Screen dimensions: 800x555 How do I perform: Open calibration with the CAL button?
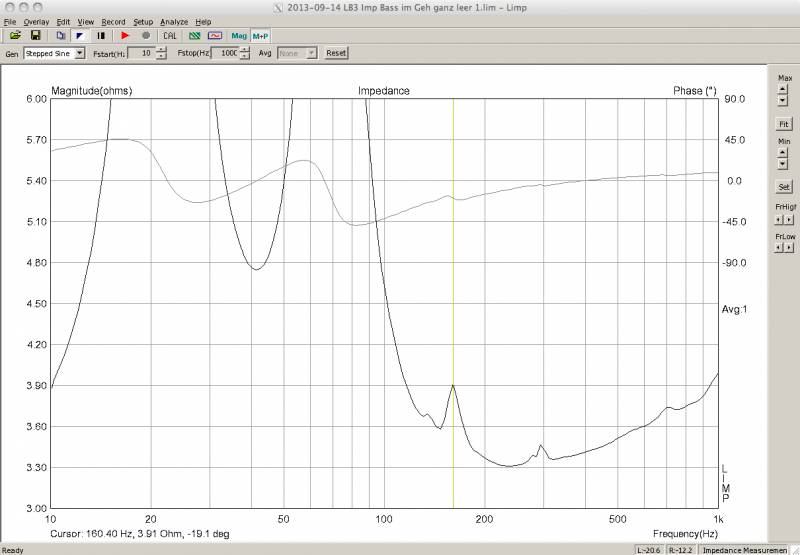point(170,36)
